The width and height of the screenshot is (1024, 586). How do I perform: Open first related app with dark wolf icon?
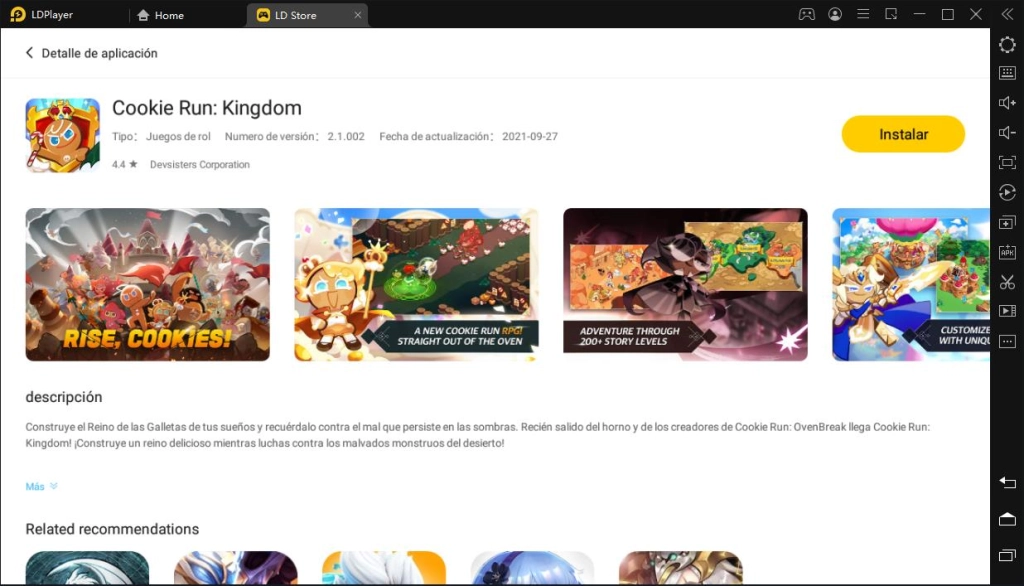pyautogui.click(x=88, y=568)
